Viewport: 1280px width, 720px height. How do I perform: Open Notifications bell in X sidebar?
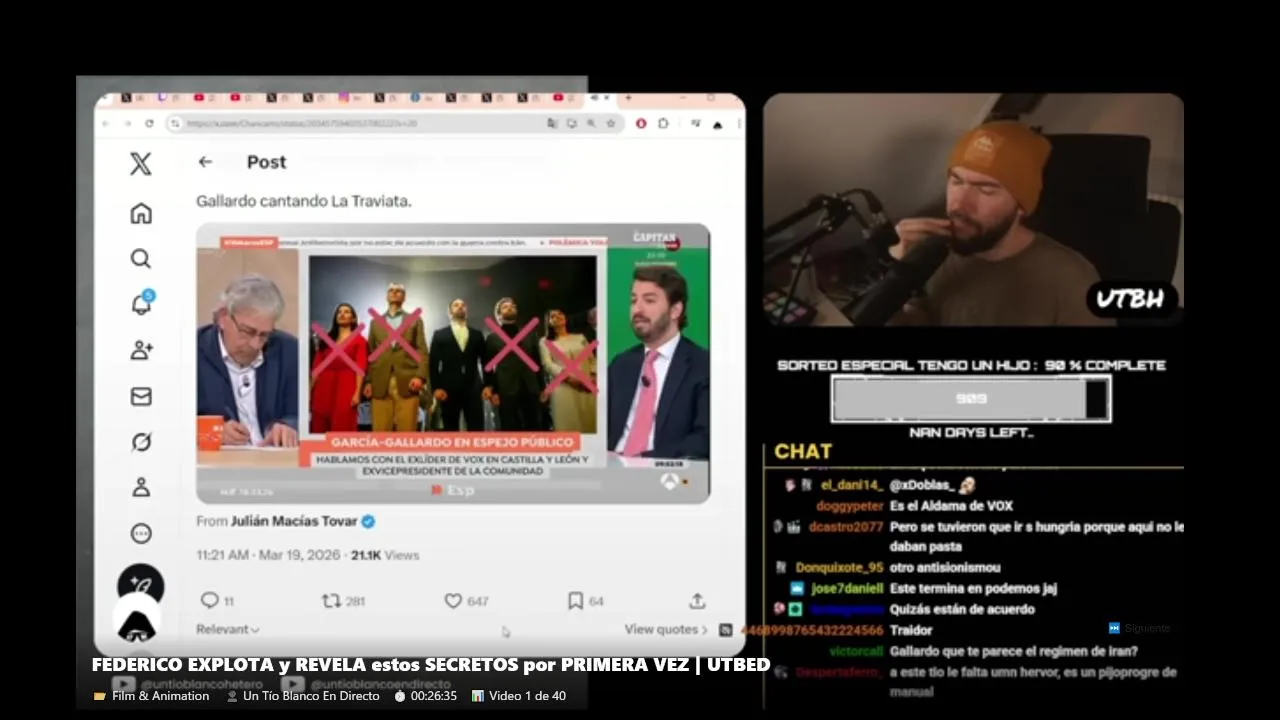point(142,304)
